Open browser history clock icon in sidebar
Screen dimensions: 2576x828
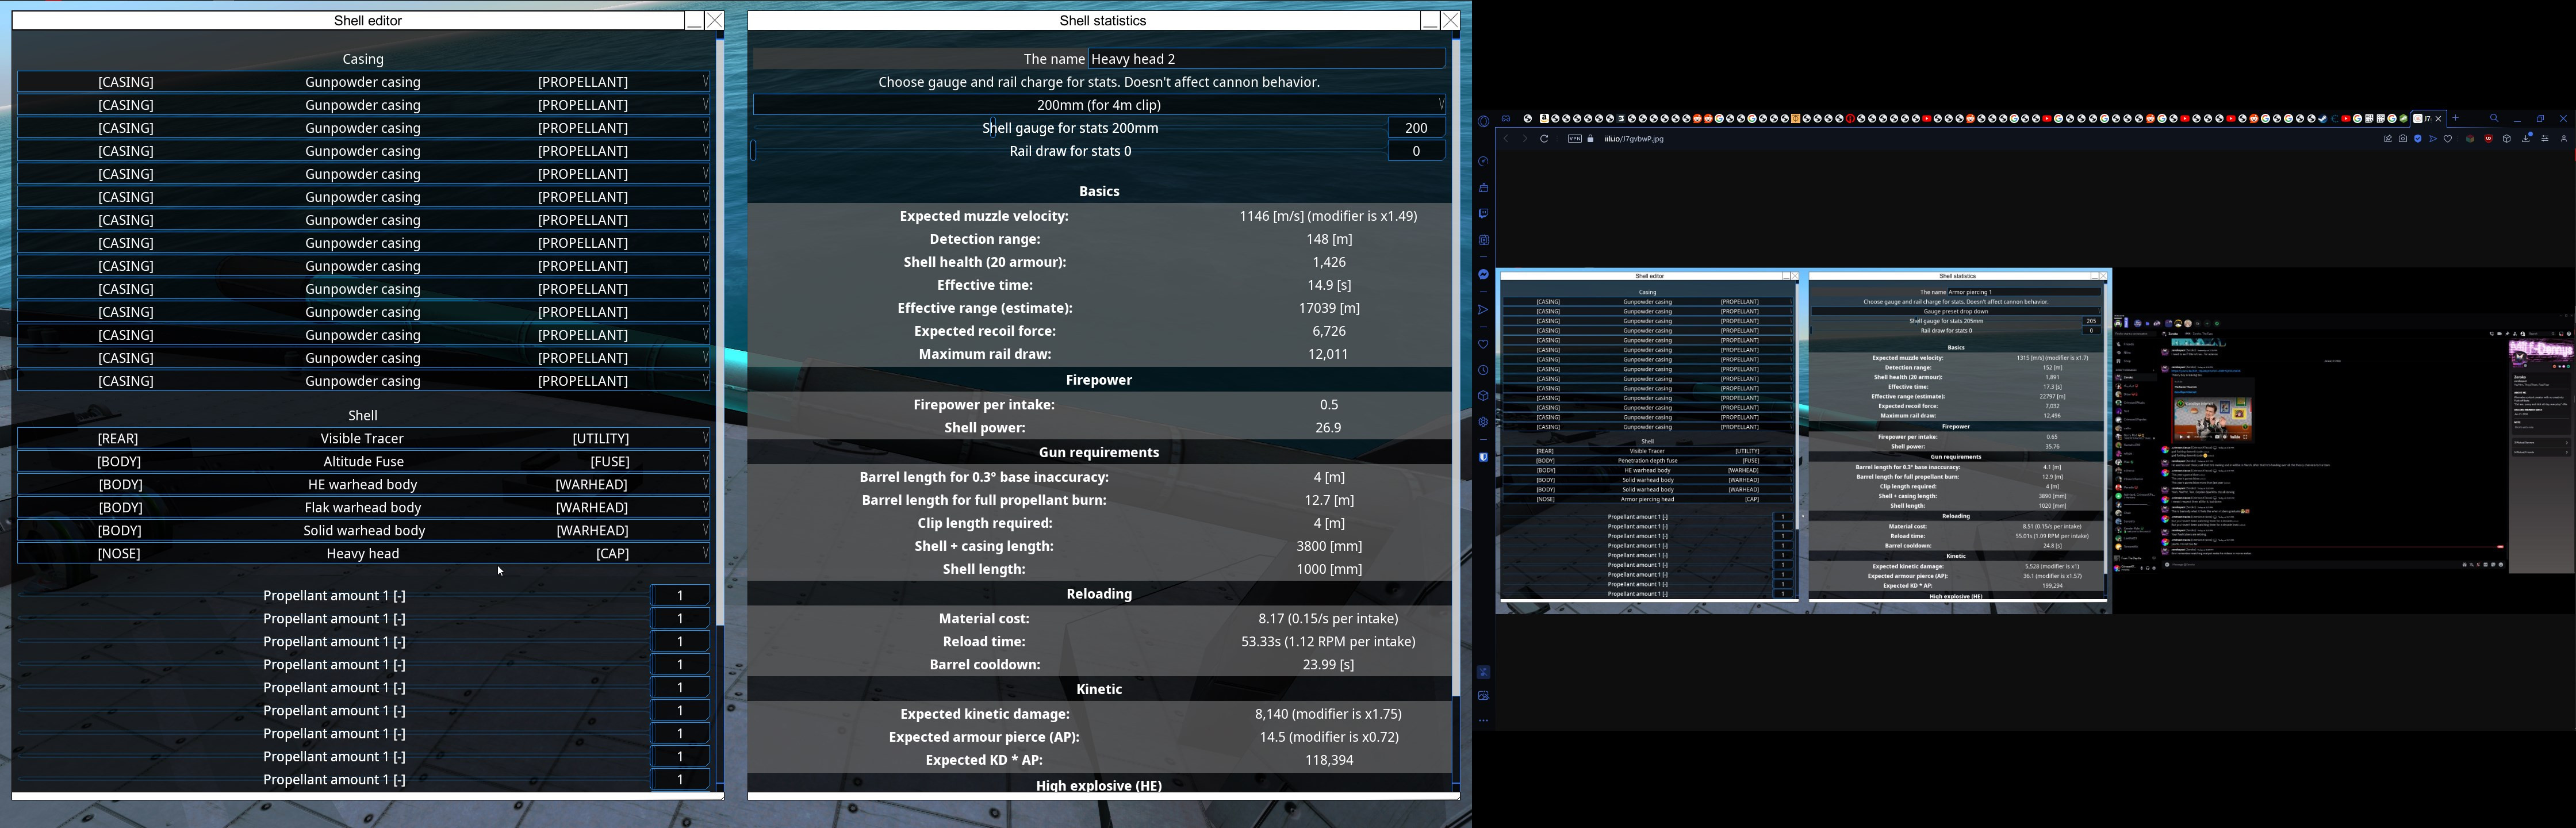(x=1483, y=370)
